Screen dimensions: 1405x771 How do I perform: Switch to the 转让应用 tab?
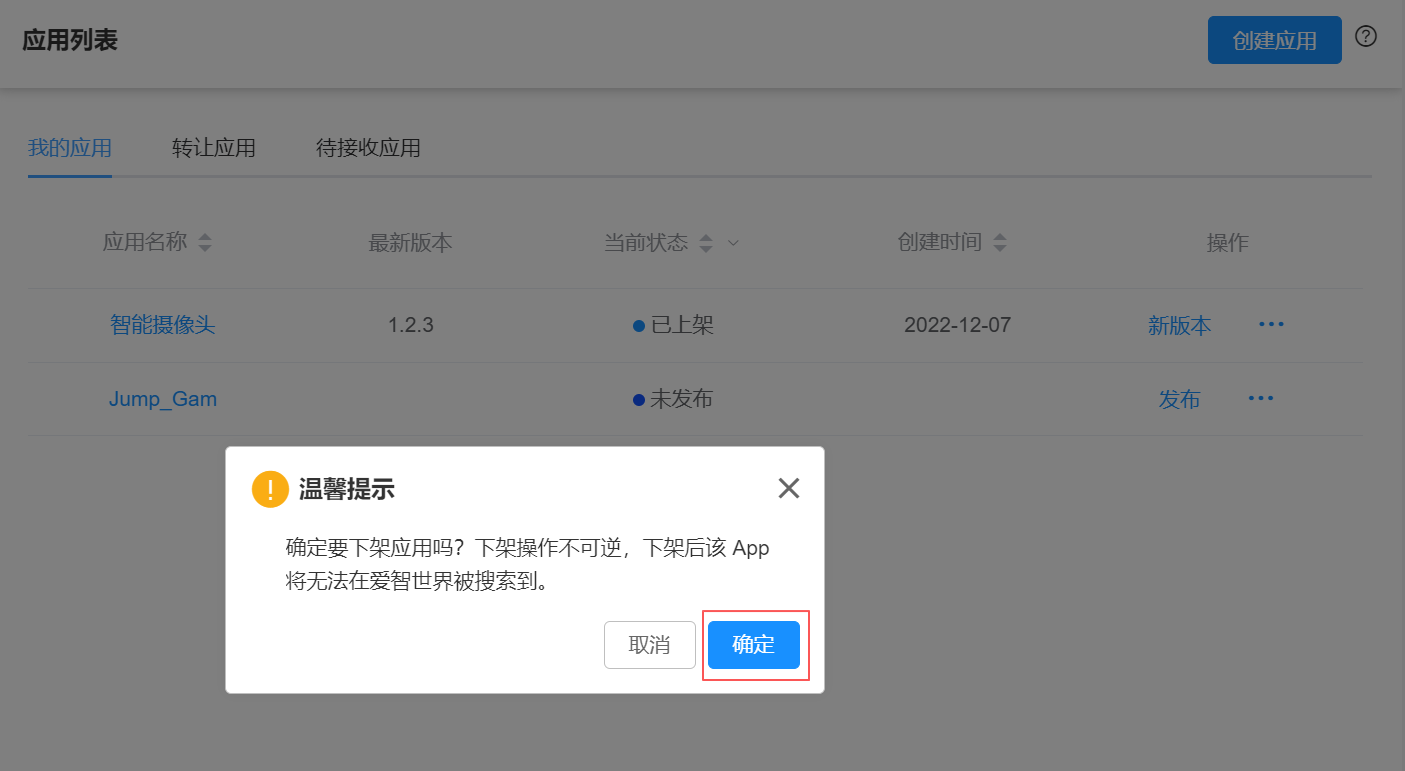coord(213,147)
